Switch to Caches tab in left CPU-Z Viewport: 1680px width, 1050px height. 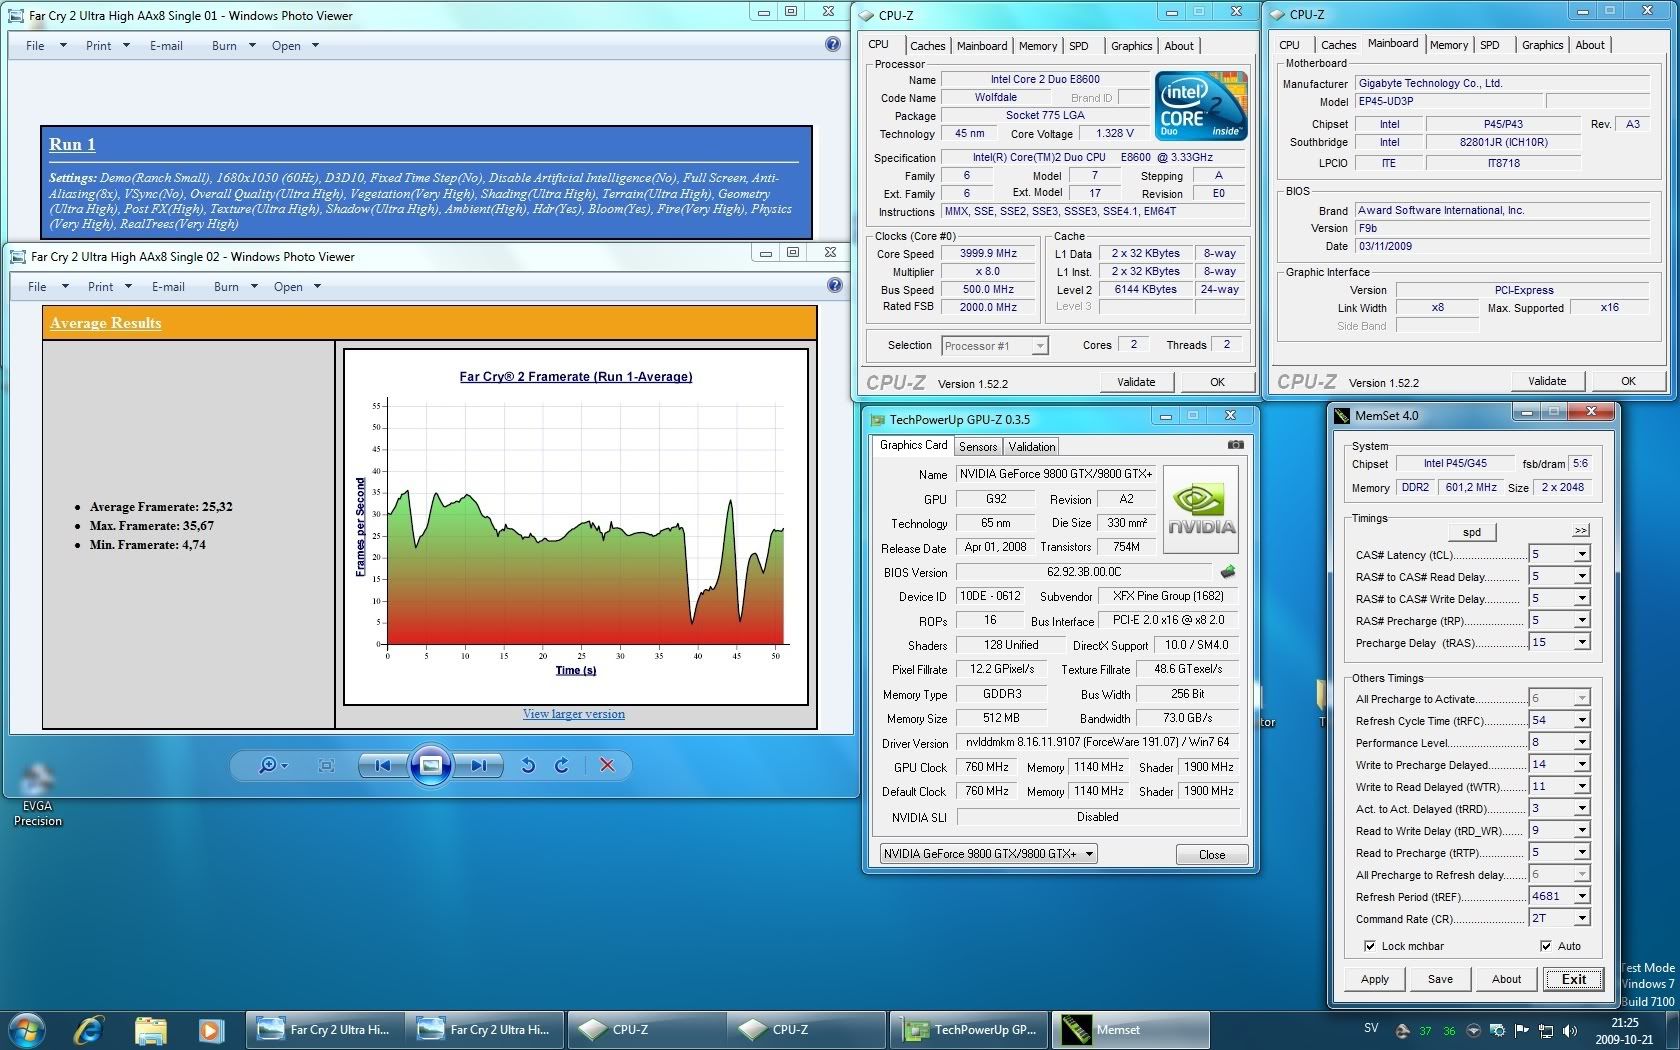point(927,46)
